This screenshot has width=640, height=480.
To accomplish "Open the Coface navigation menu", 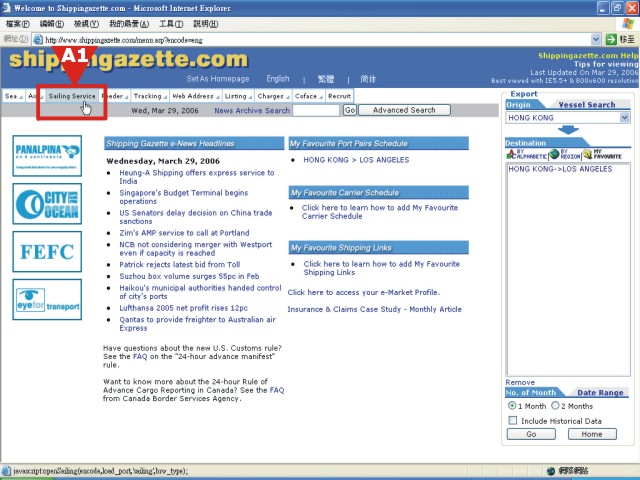I will 308,96.
